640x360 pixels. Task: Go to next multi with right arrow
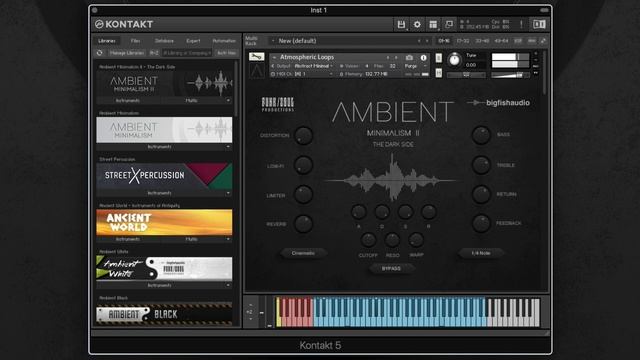coord(427,41)
